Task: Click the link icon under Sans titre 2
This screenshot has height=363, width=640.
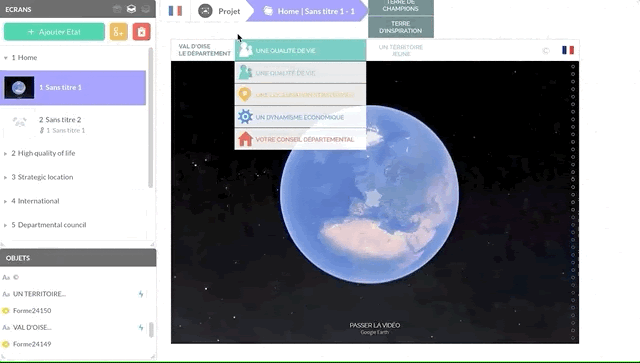Action: click(42, 130)
